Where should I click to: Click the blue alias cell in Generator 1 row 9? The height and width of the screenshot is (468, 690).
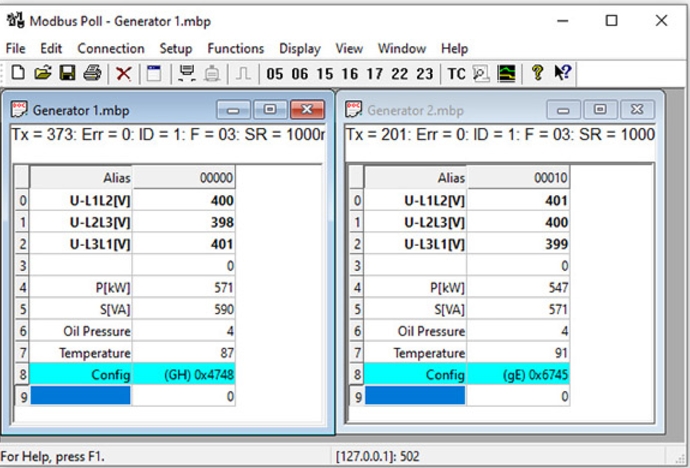pos(81,396)
